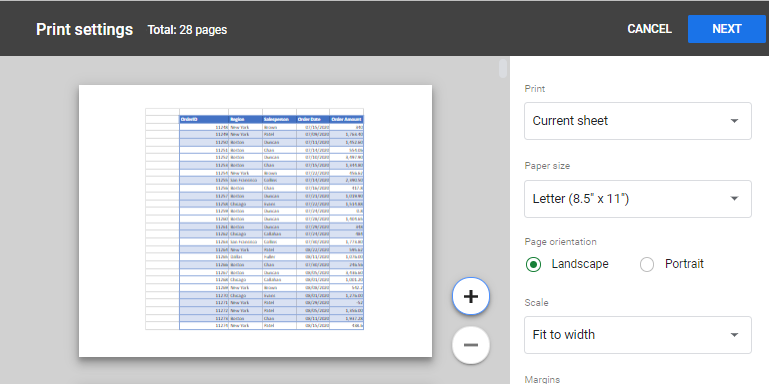Click the Print settings title
The width and height of the screenshot is (769, 384).
[x=84, y=29]
